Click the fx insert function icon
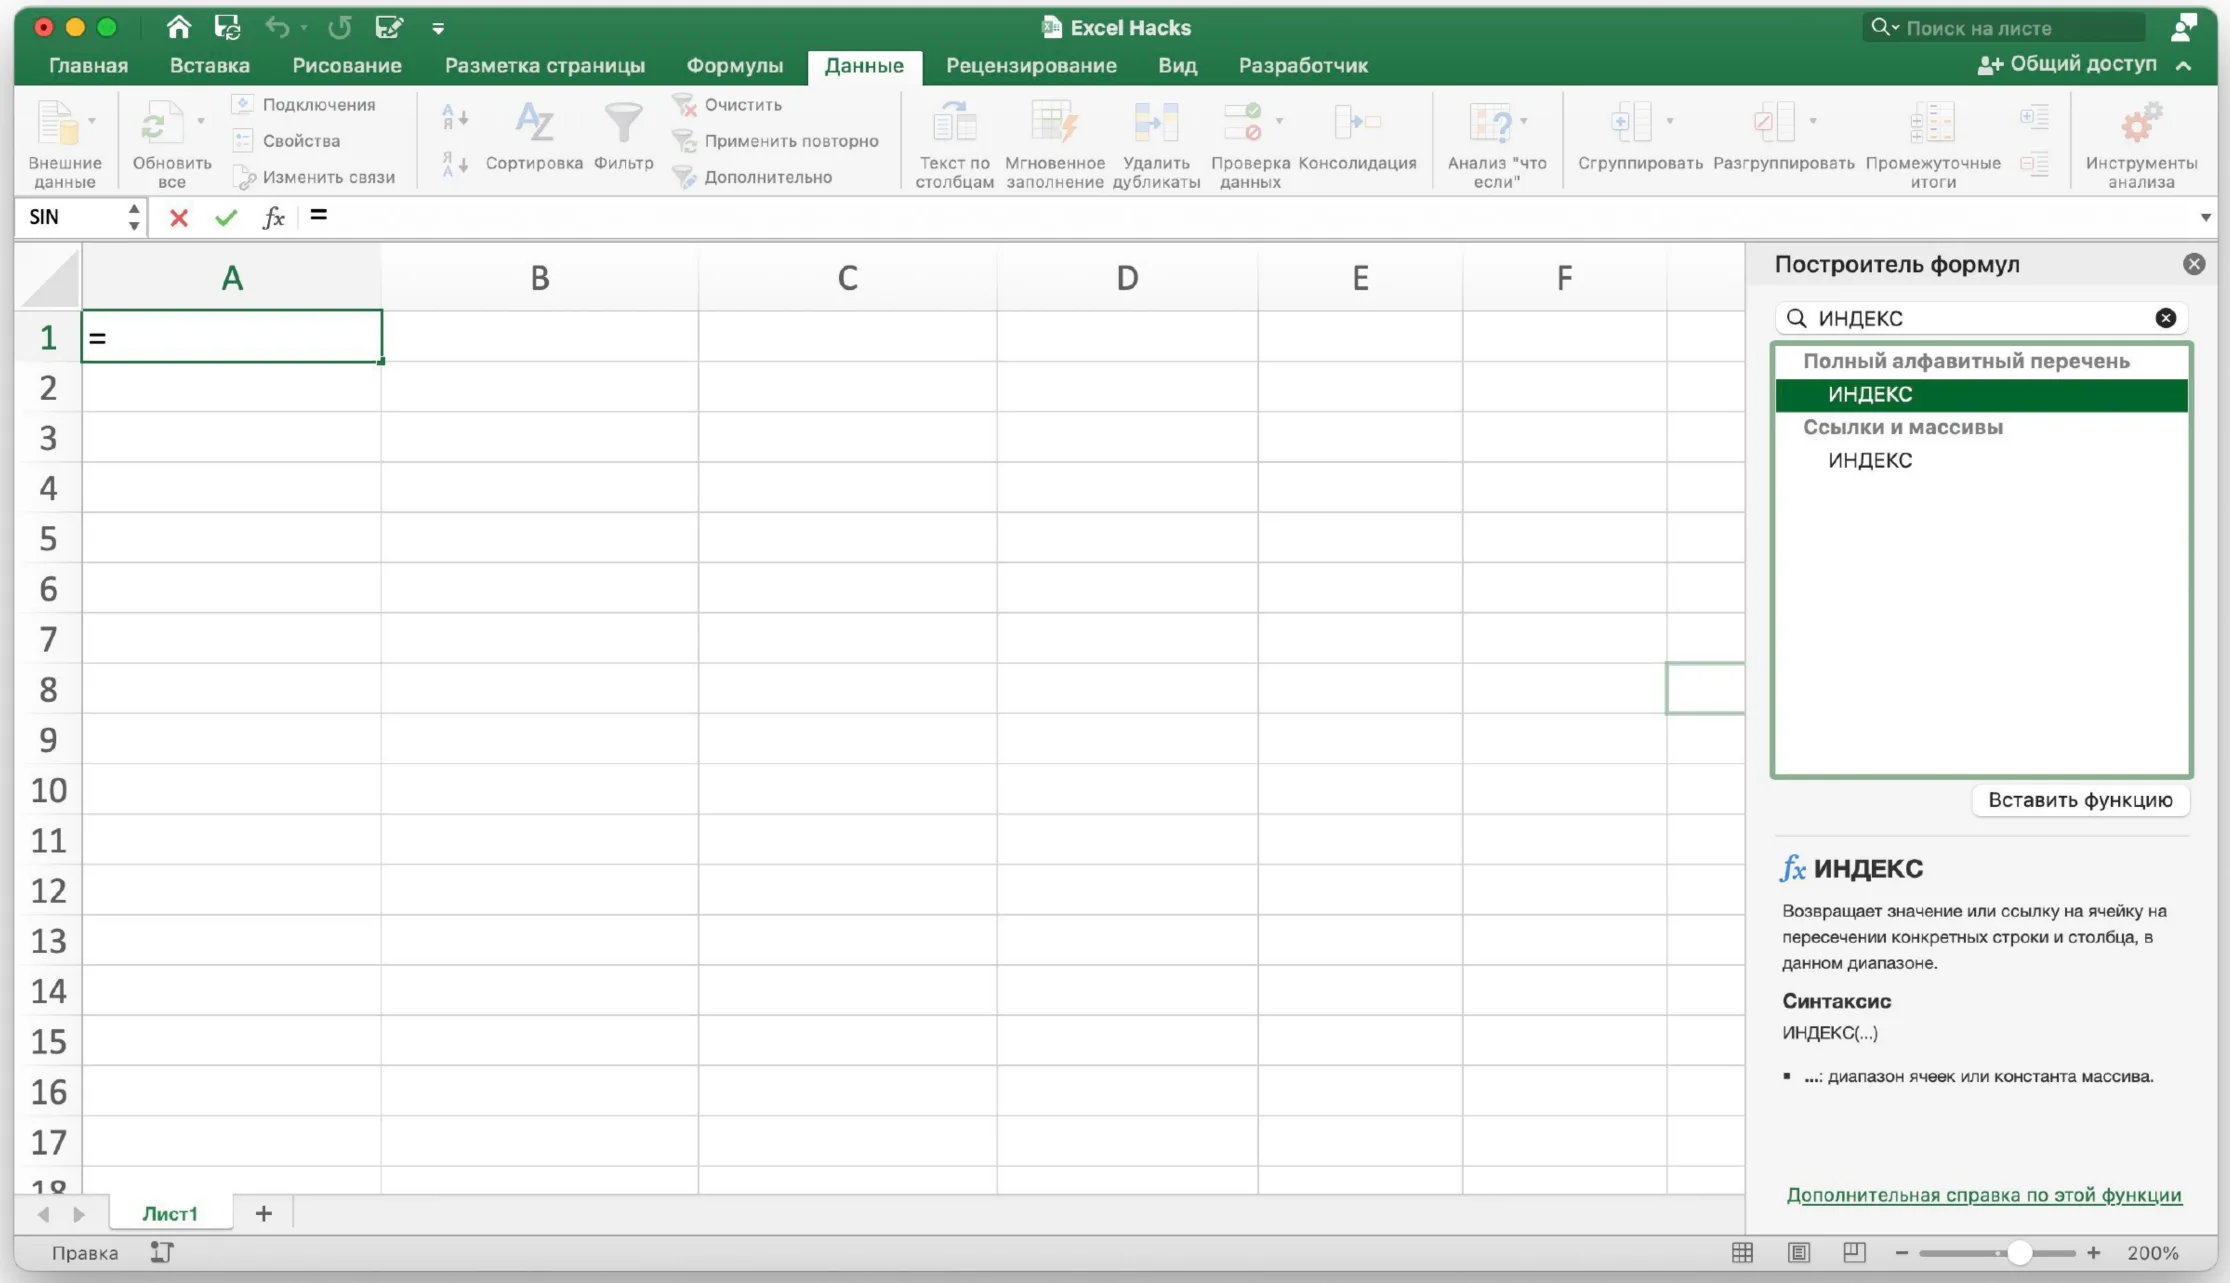Viewport: 2230px width, 1283px height. pos(273,217)
